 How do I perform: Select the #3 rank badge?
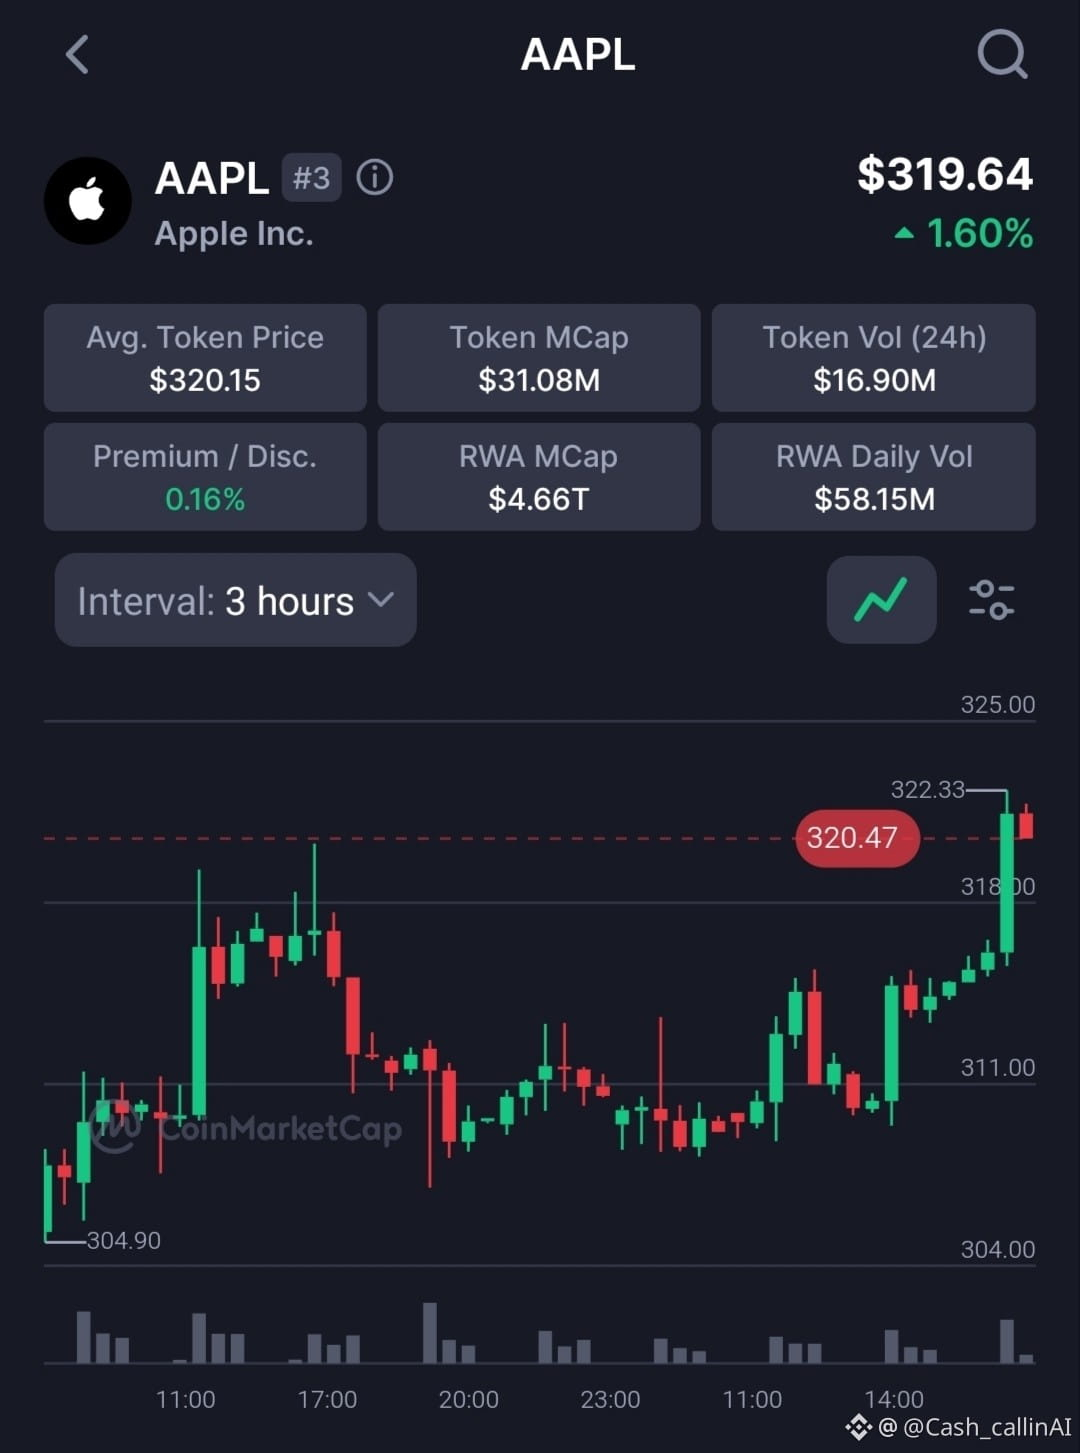coord(311,178)
